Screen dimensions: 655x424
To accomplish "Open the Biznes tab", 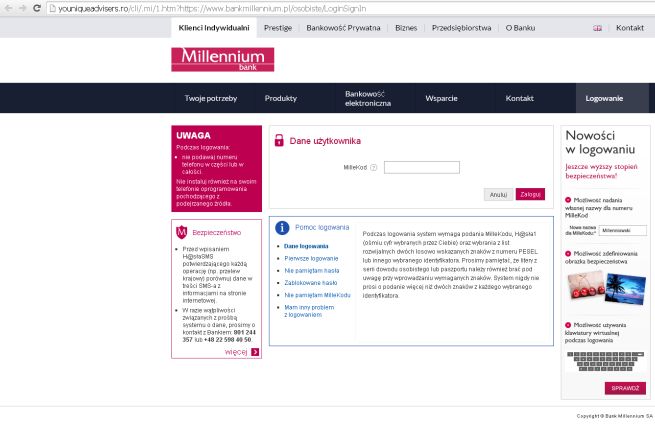I will (x=406, y=28).
